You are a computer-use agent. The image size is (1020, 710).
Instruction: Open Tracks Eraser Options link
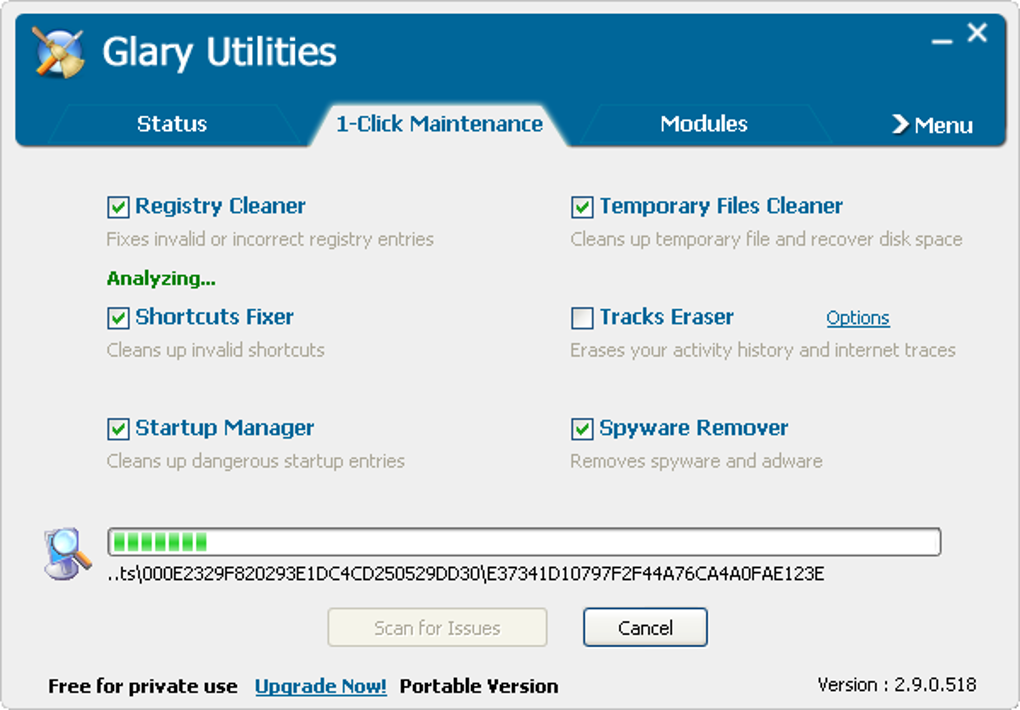tap(858, 318)
